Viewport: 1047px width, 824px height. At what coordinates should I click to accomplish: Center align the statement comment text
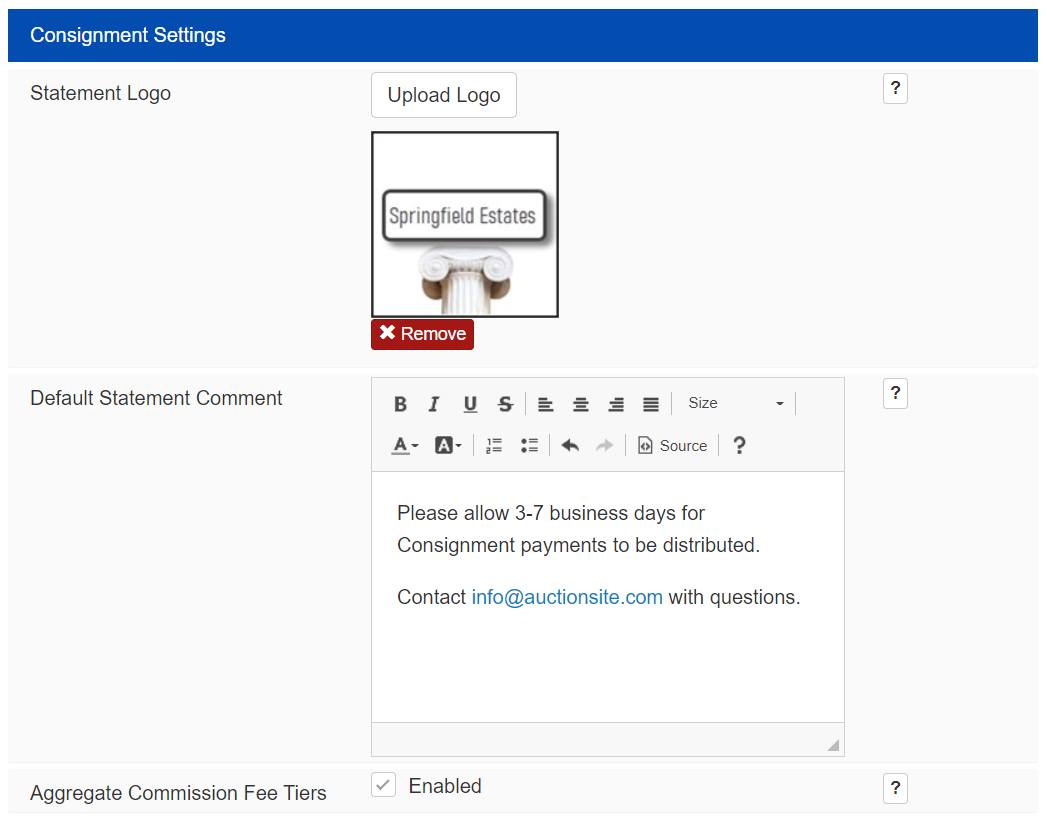(580, 404)
